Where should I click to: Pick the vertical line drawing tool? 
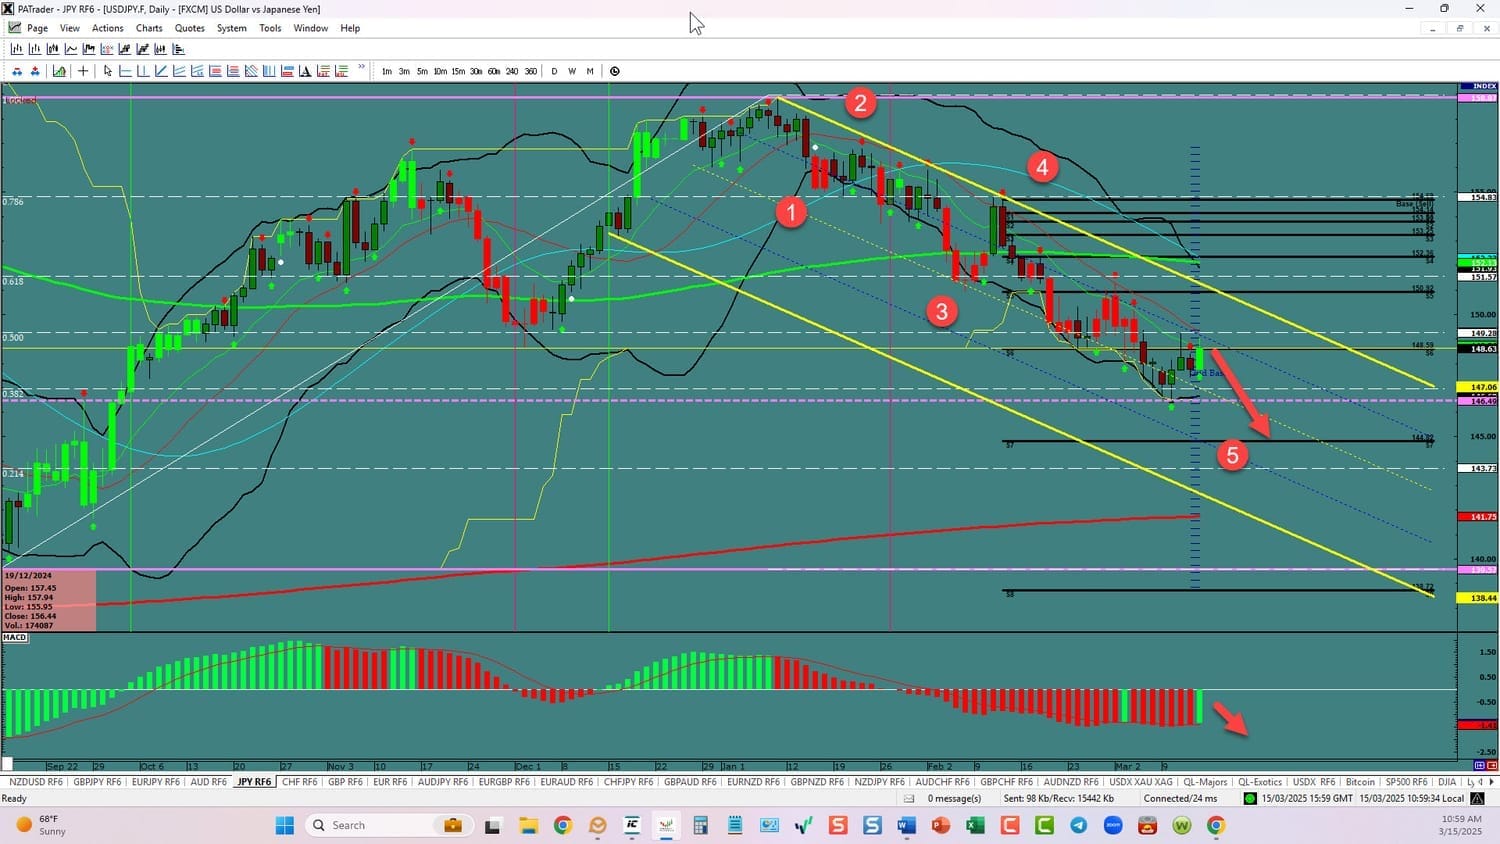[143, 71]
